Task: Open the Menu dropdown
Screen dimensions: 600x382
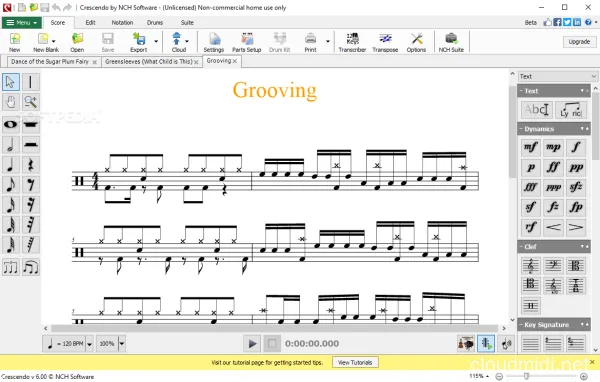Action: tap(22, 23)
